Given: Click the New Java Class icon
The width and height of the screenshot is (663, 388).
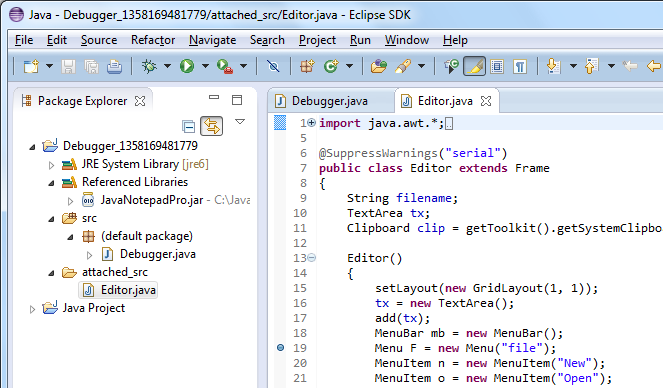Looking at the screenshot, I should tap(331, 66).
